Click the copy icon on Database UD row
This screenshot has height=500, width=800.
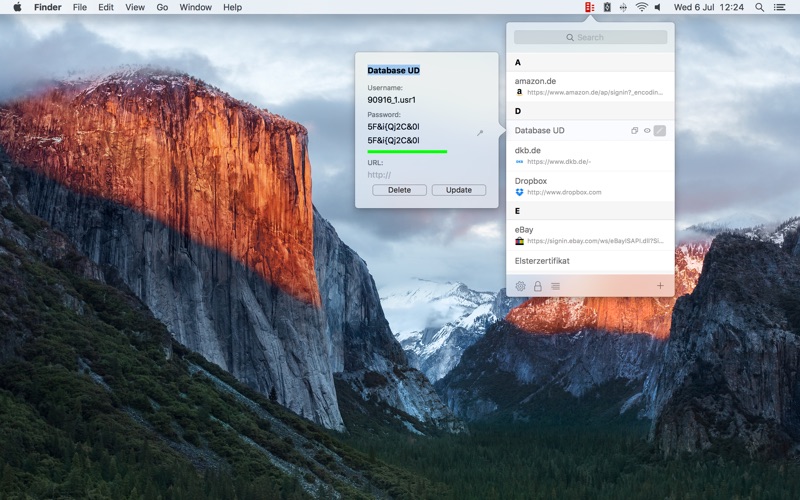634,131
